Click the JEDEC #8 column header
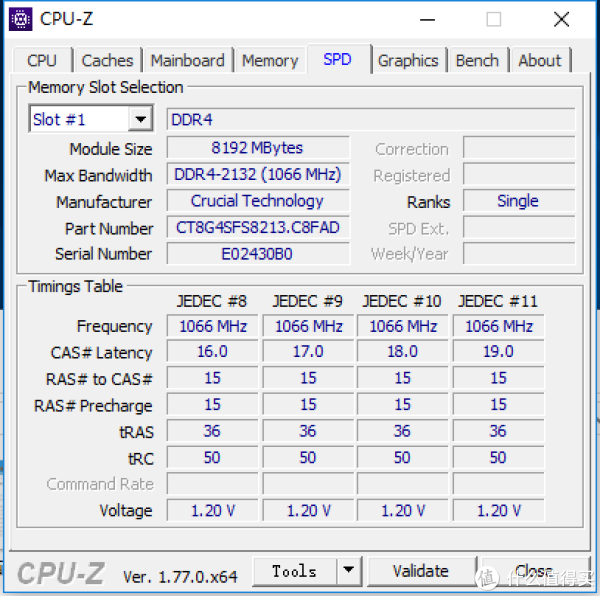This screenshot has height=596, width=600. click(x=212, y=301)
